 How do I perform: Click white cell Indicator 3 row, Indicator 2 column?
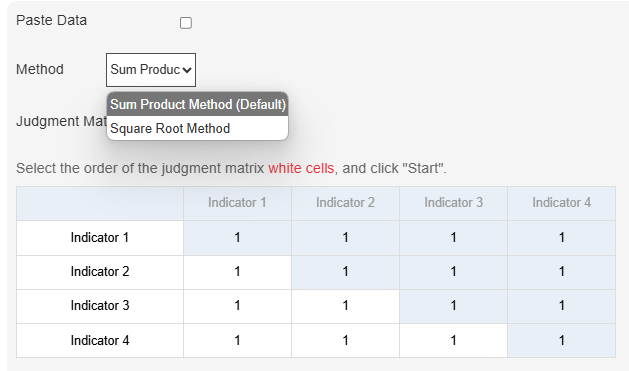[x=345, y=306]
